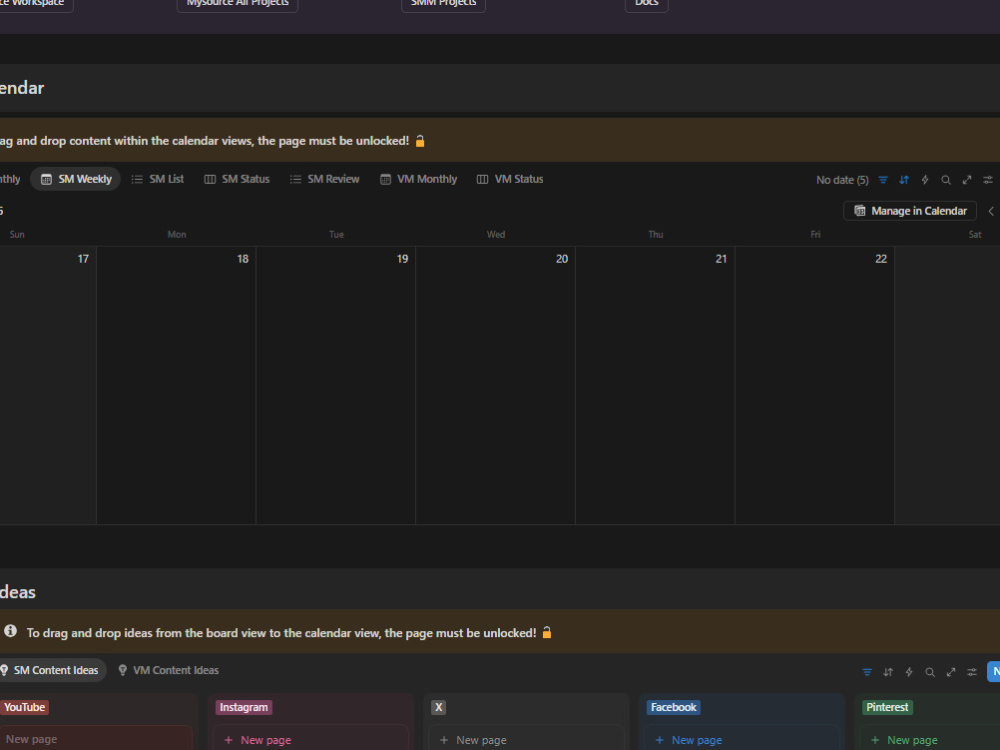The image size is (1000, 750).
Task: Search the content ideas board
Action: pos(930,672)
